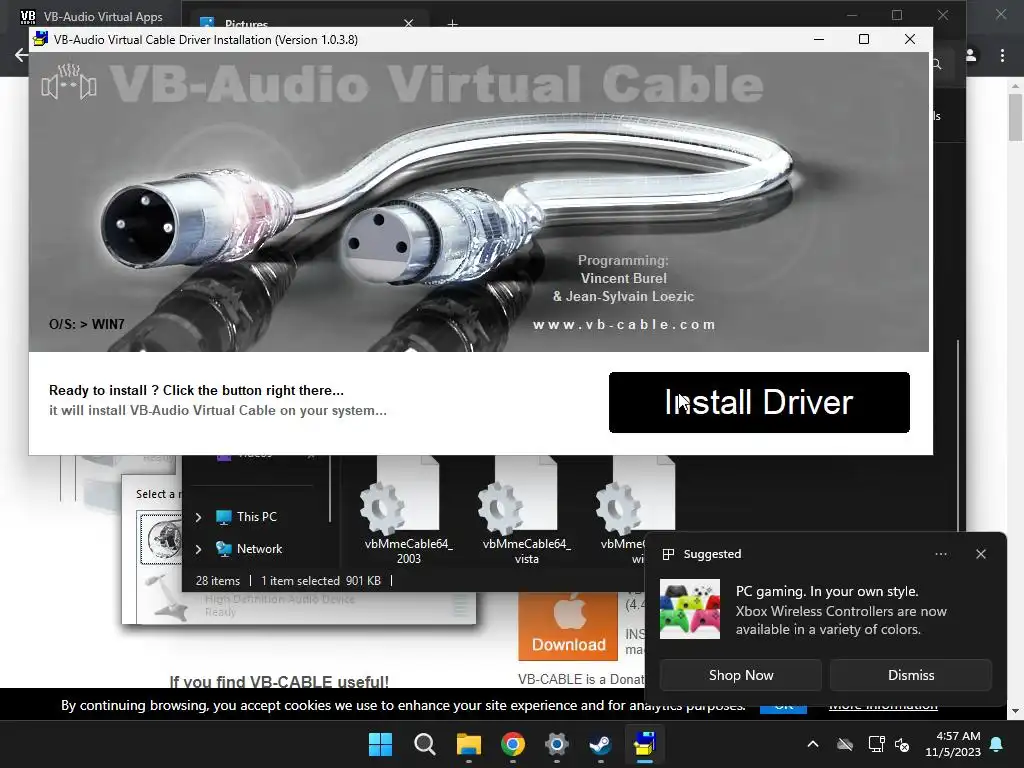Open www.vb-cable.com link in installer banner
This screenshot has width=1024, height=768.
624,325
